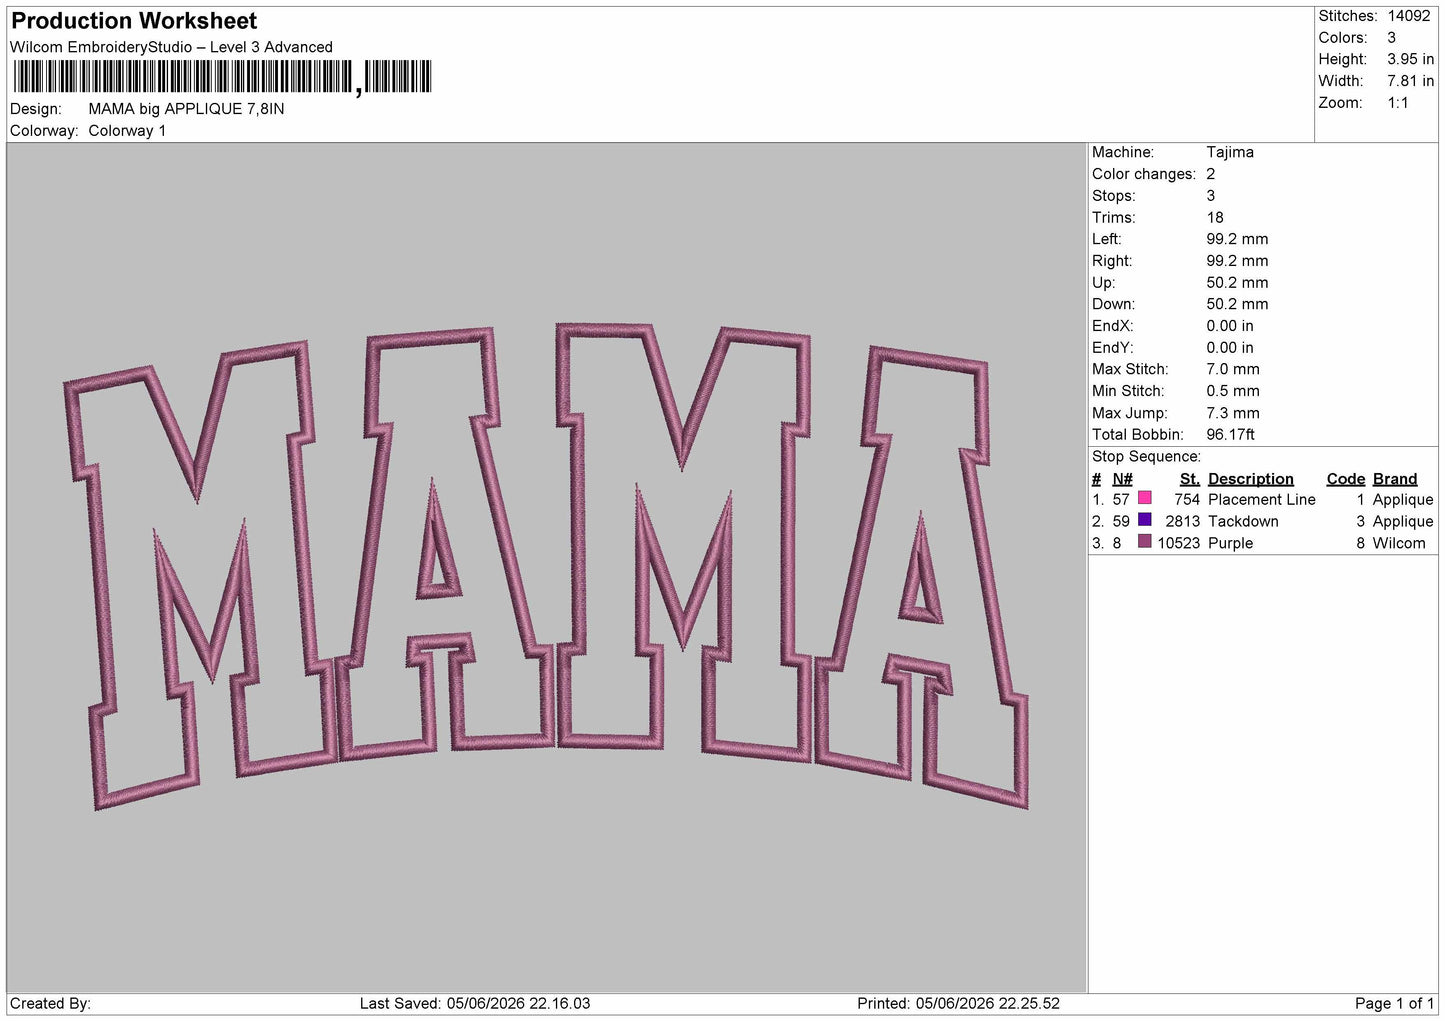Click design name 'MAMA big APPLIQUE 7,8IN'
This screenshot has height=1021, width=1445.
click(186, 109)
